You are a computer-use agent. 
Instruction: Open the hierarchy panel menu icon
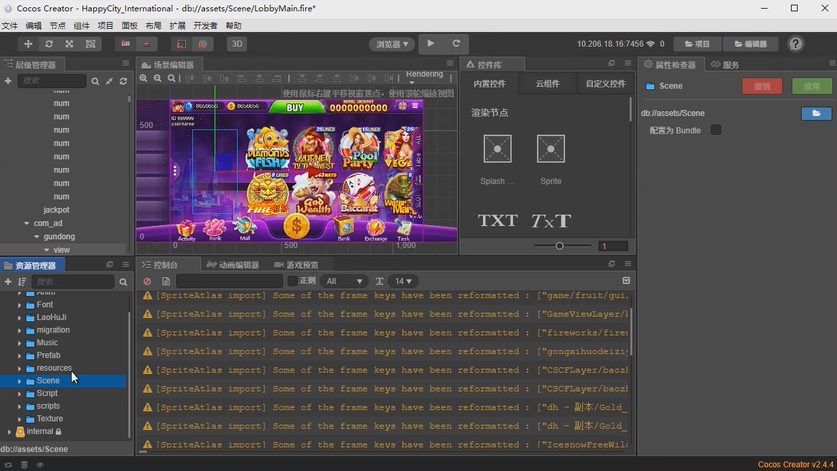tap(126, 64)
